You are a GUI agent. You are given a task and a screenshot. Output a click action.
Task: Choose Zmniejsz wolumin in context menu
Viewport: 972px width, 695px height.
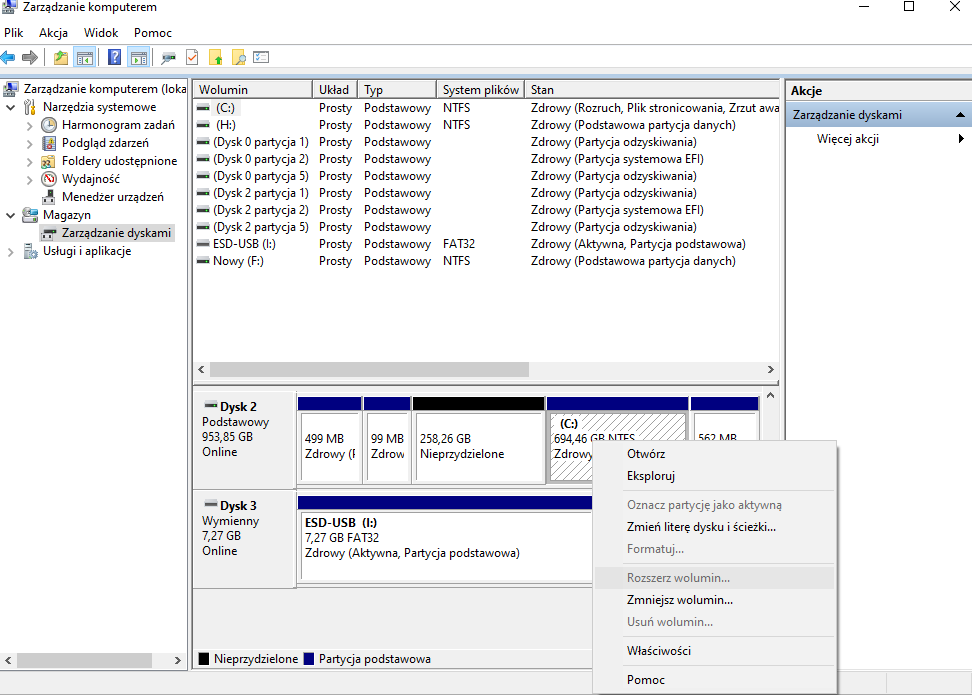[x=714, y=600]
